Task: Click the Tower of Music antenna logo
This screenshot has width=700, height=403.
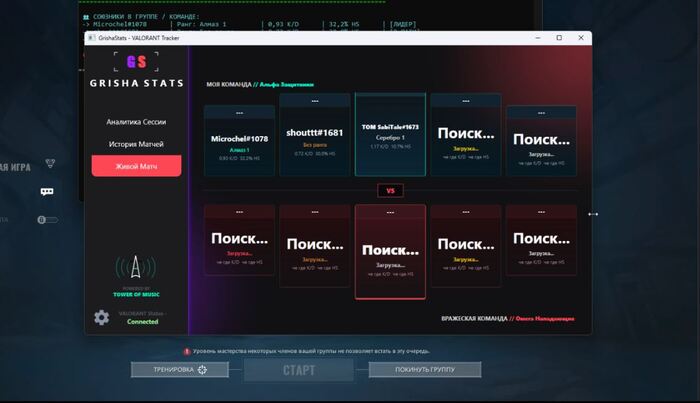Action: pos(136,267)
